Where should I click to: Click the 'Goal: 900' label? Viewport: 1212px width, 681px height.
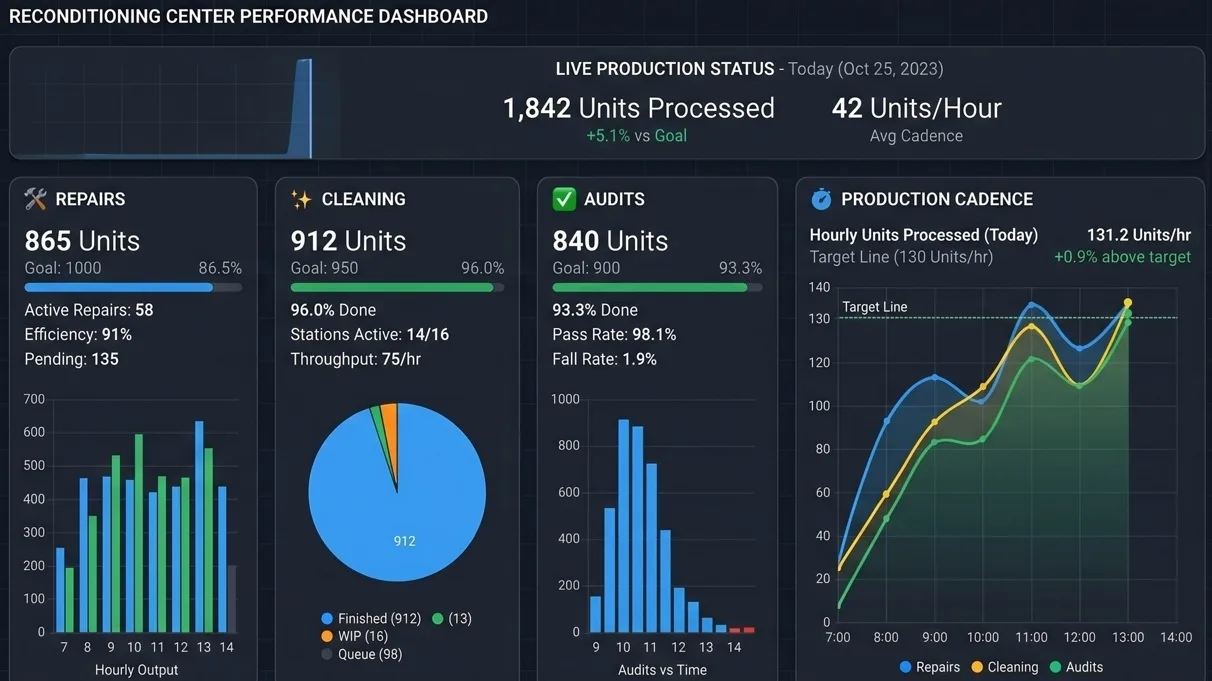586,268
